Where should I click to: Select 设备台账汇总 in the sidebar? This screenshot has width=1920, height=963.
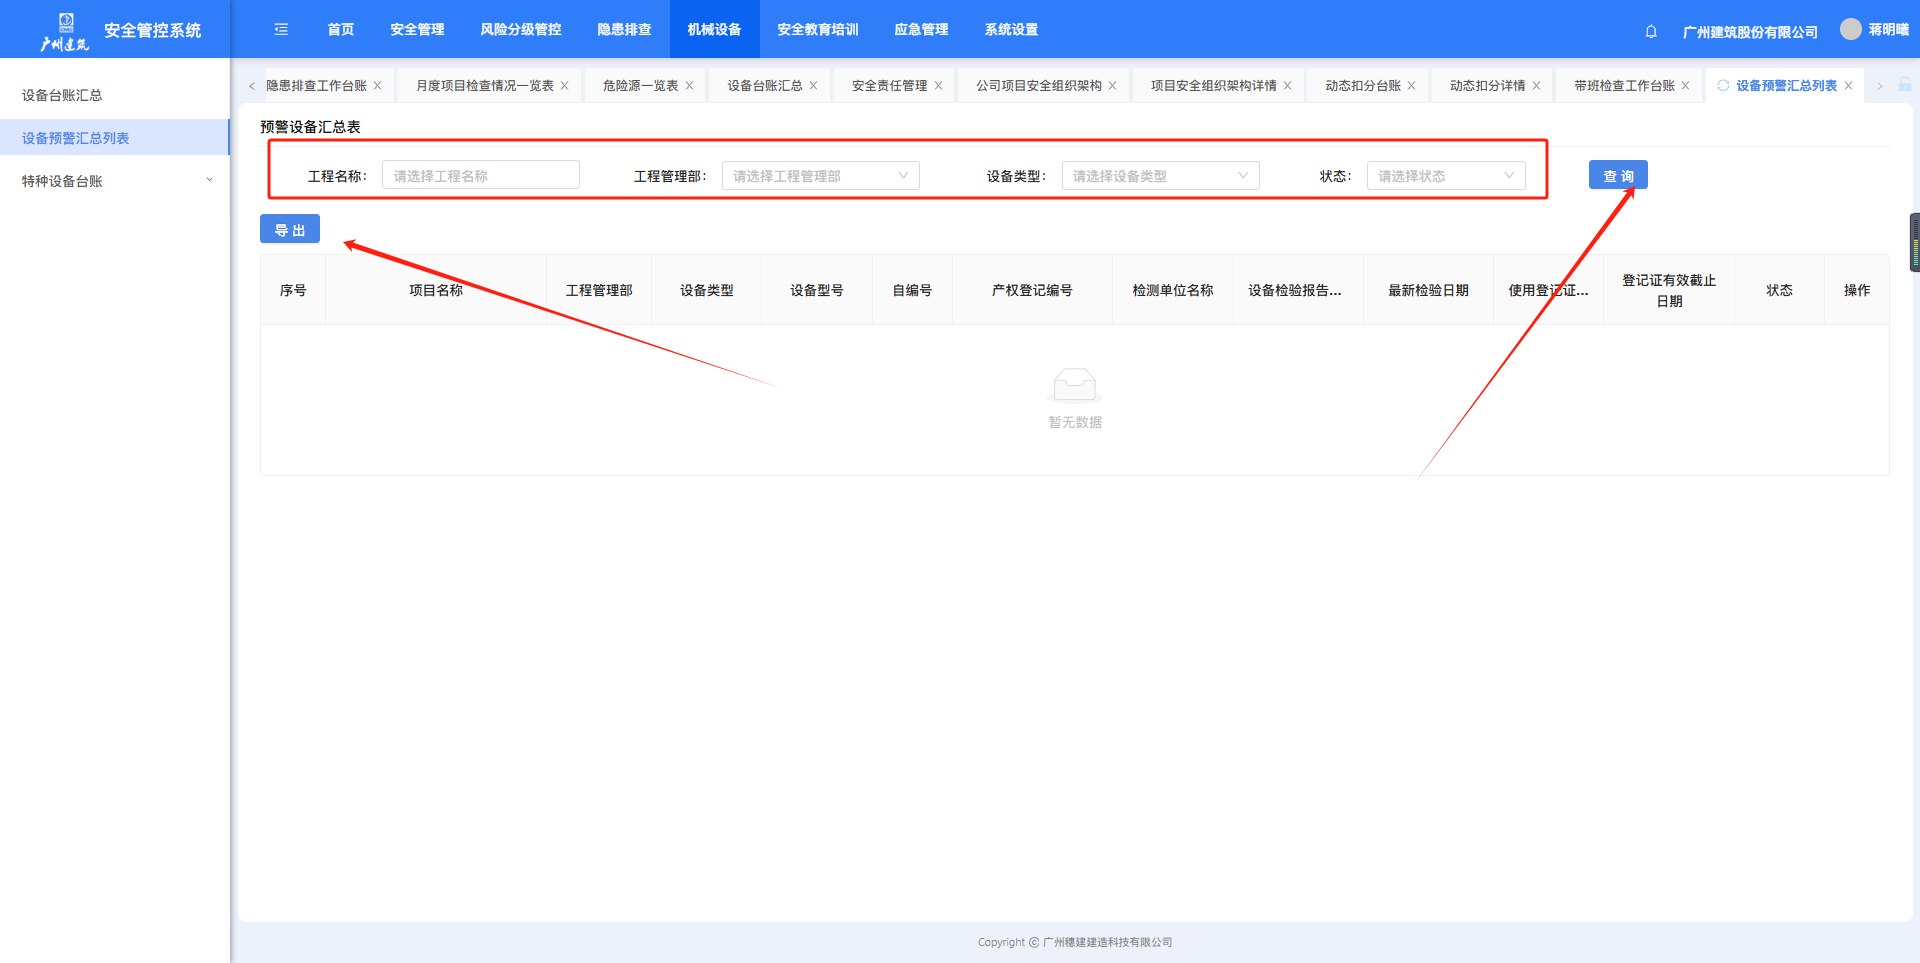coord(62,95)
